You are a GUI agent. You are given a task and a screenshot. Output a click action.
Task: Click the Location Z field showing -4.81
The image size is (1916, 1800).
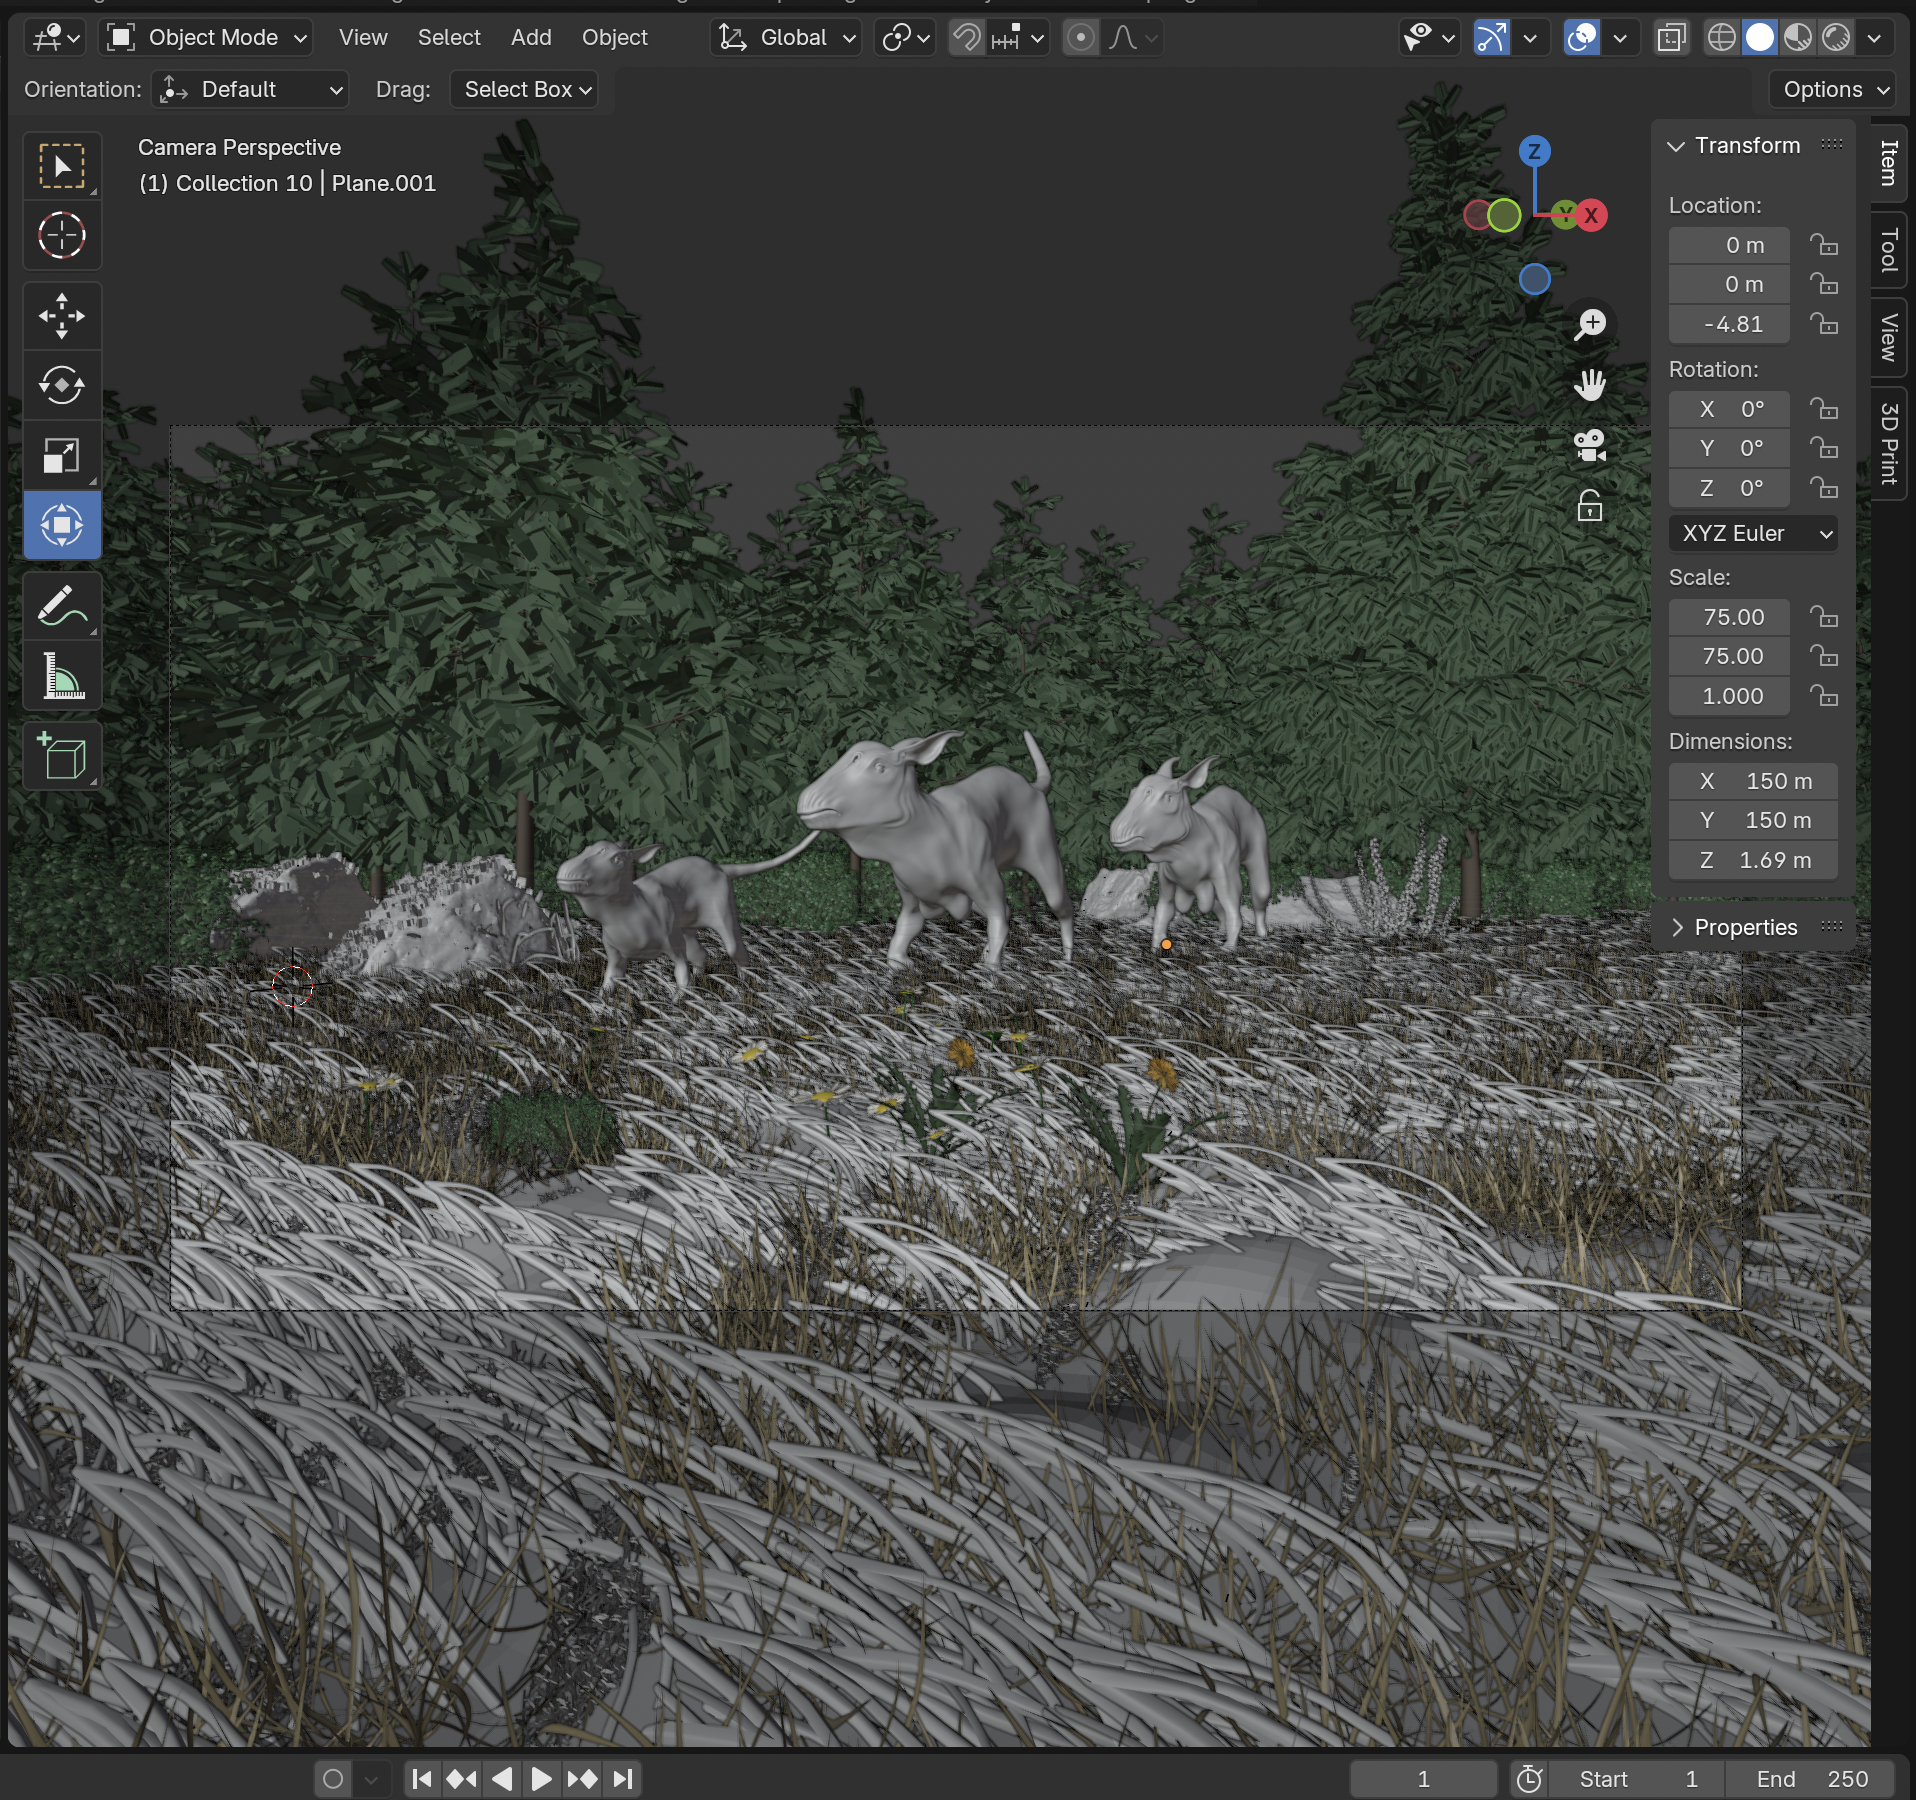[1729, 325]
